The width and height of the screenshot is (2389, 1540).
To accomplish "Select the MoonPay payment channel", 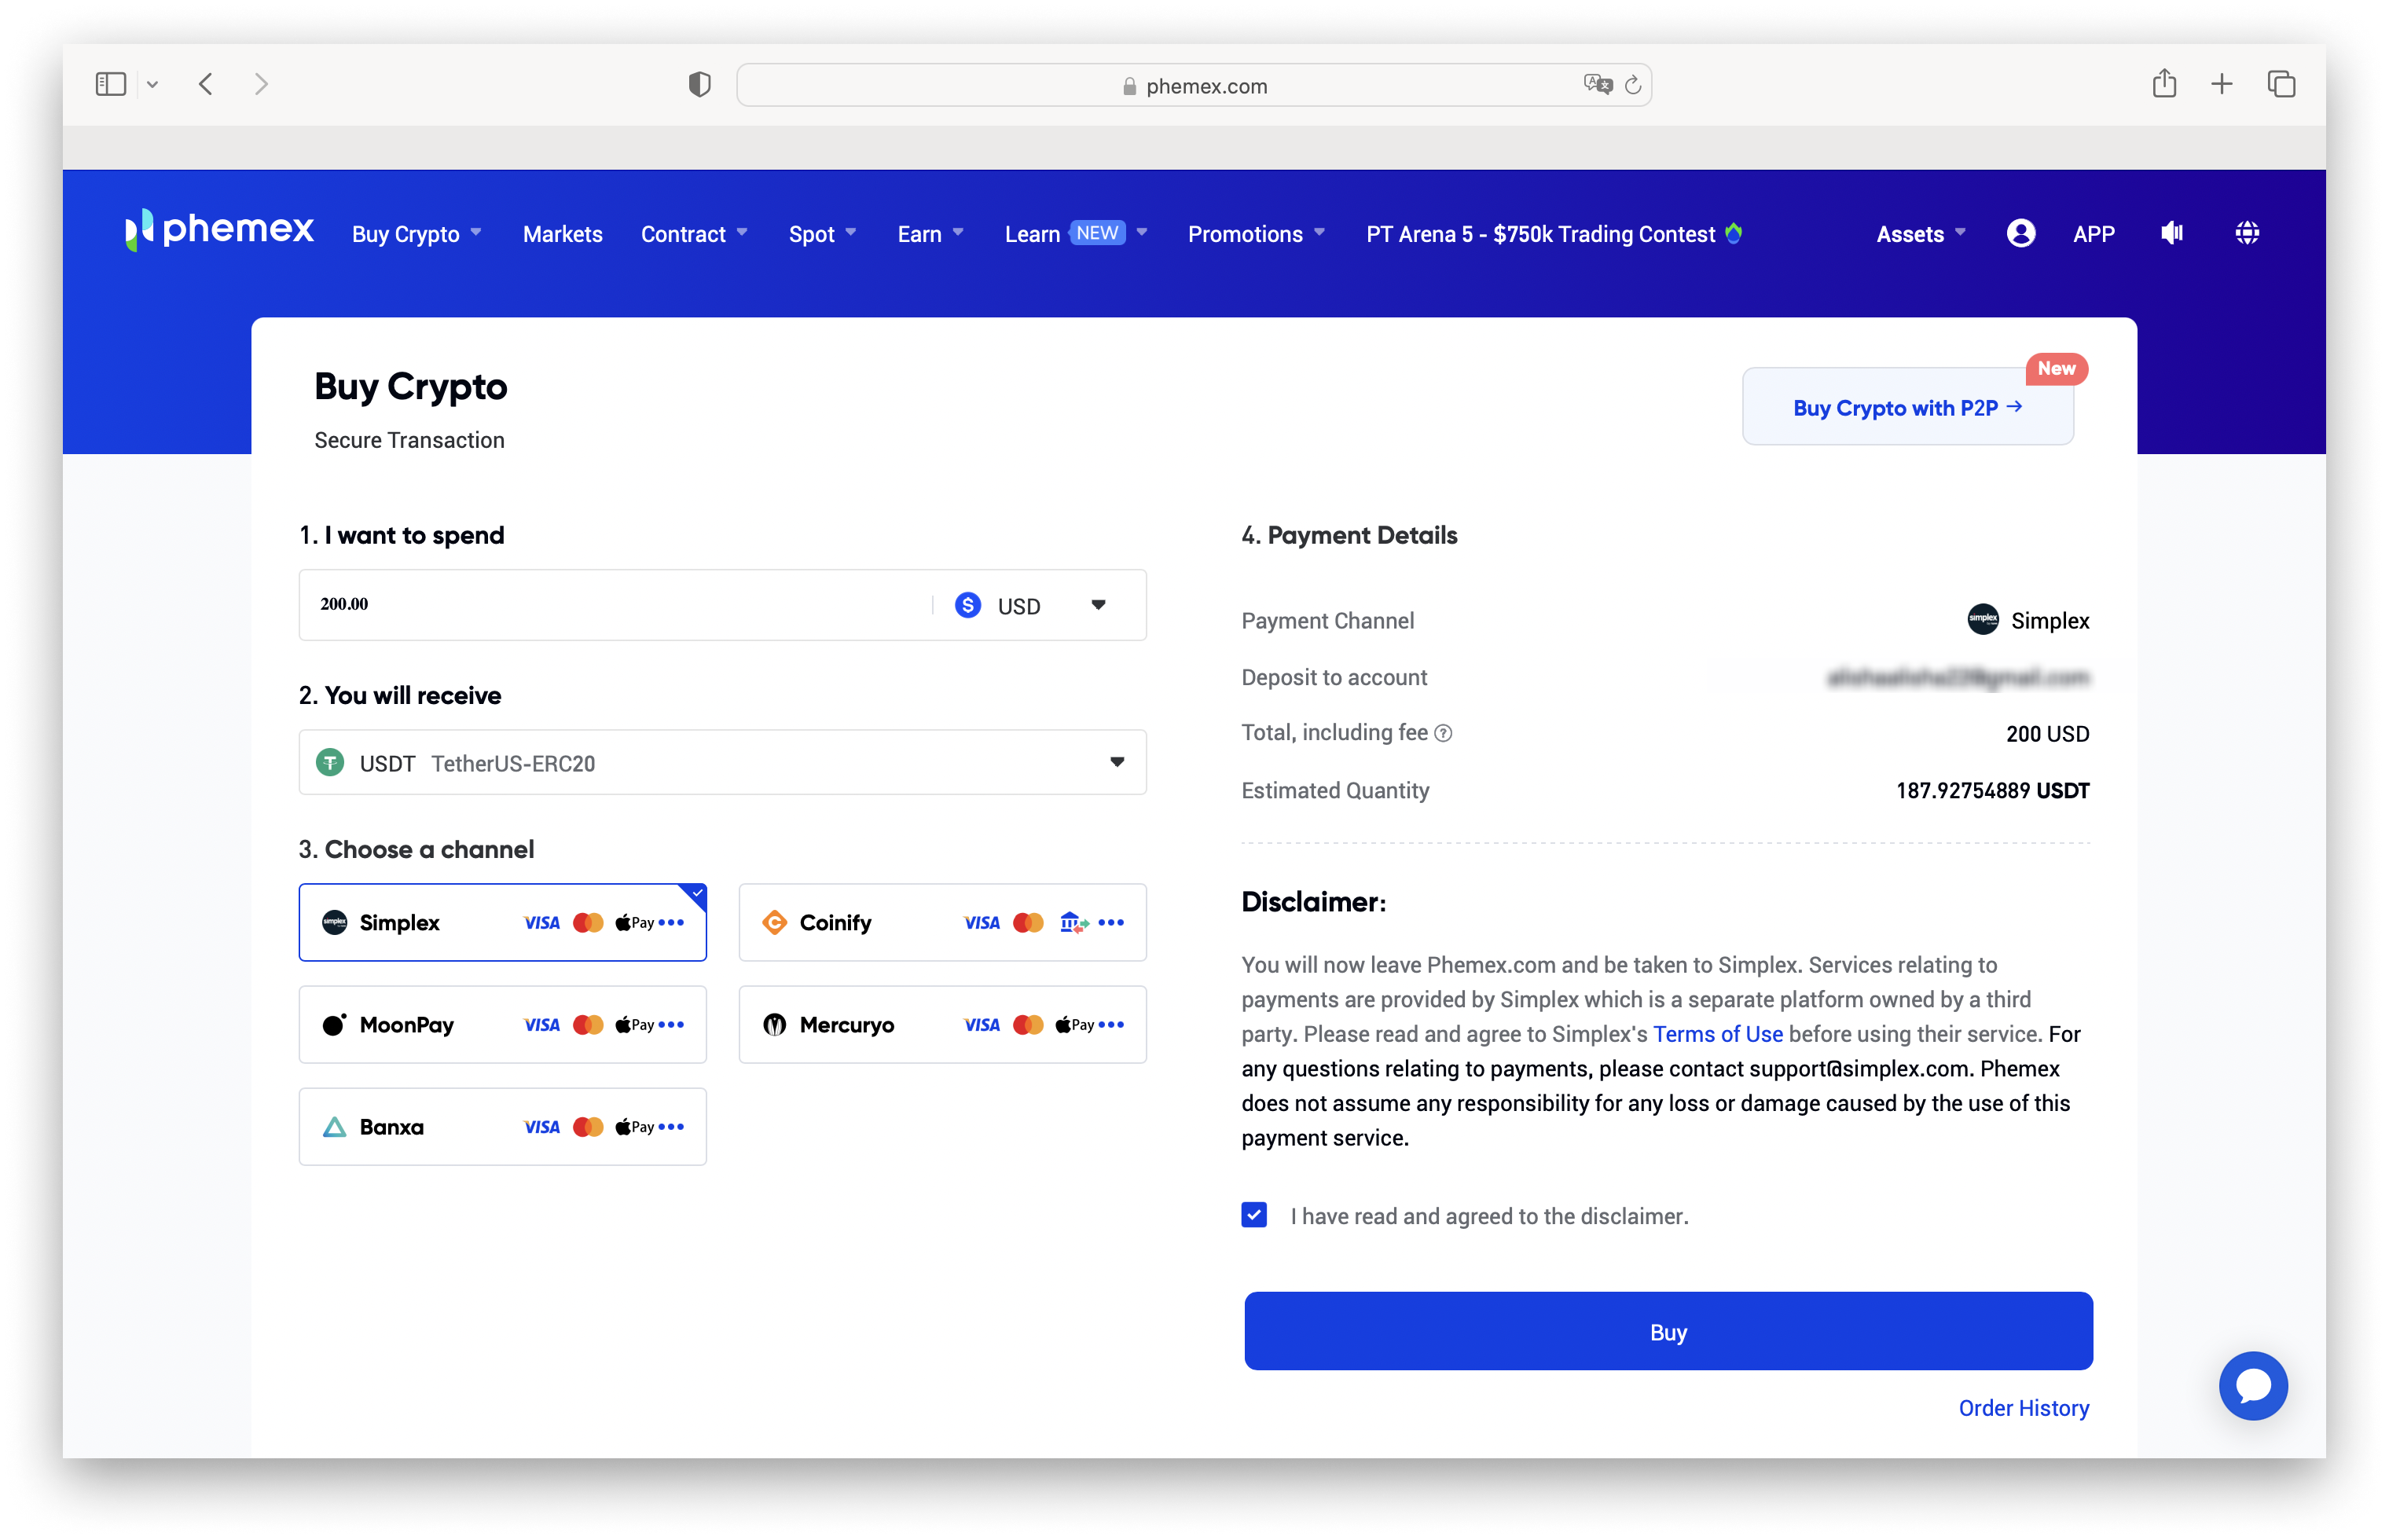I will point(502,1024).
